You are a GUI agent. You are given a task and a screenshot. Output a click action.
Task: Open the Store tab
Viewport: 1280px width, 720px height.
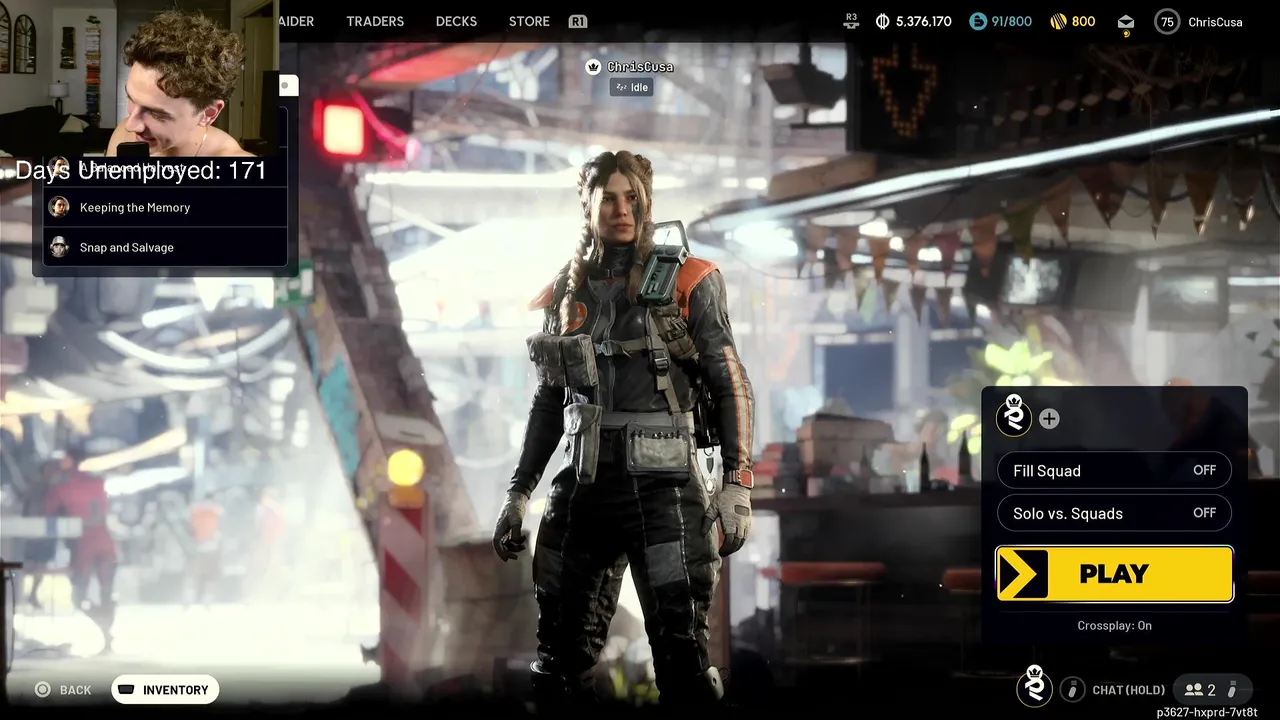(529, 21)
